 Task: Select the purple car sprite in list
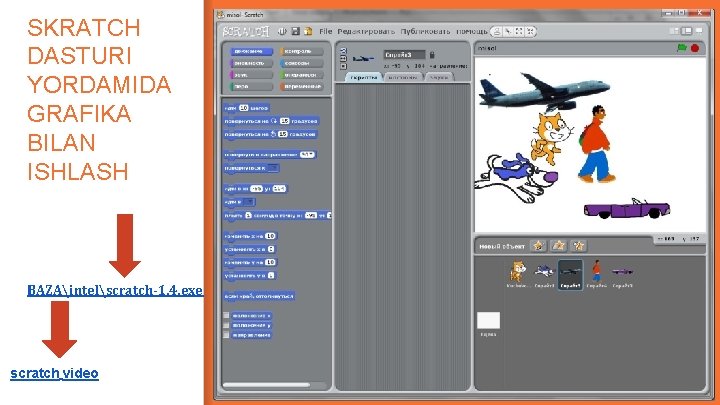pos(622,274)
